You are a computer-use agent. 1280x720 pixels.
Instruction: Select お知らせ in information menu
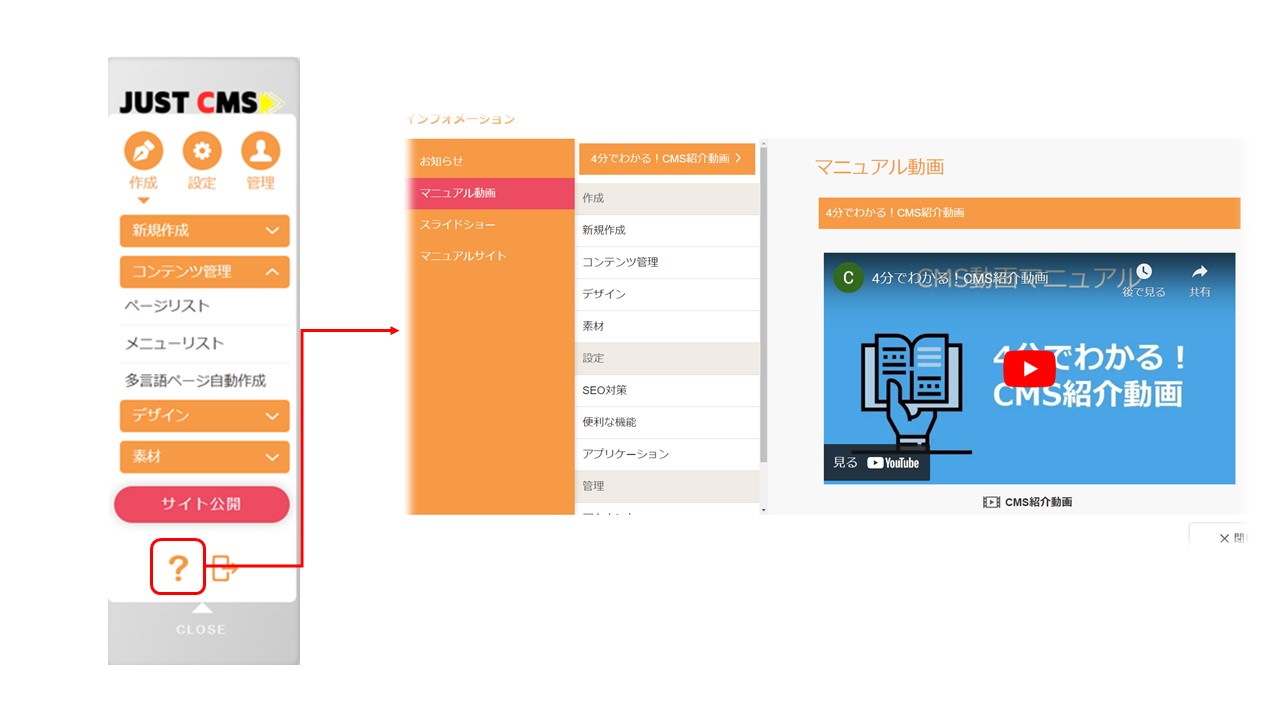click(490, 160)
